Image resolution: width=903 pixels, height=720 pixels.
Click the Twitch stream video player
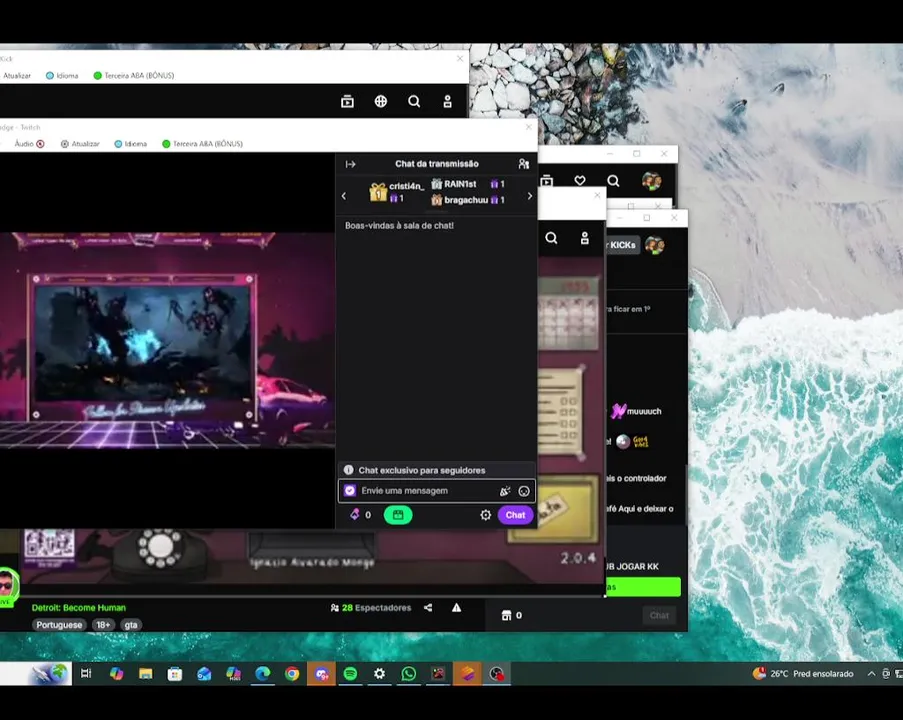pyautogui.click(x=168, y=340)
